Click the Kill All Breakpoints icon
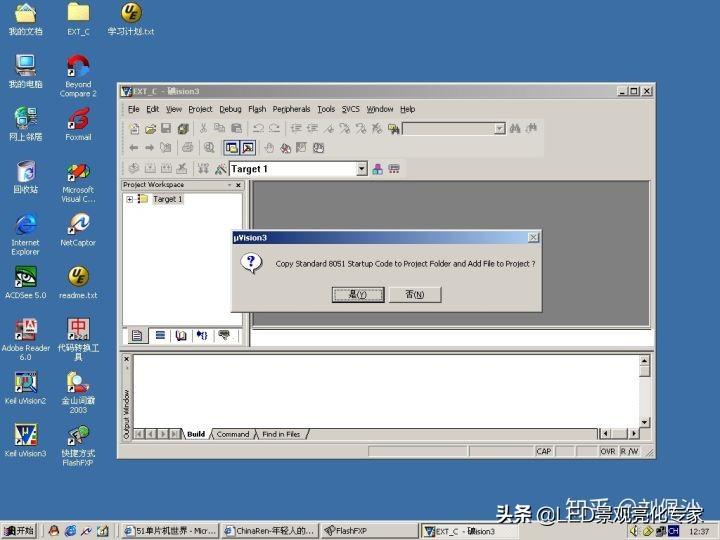The image size is (720, 540). click(x=285, y=148)
